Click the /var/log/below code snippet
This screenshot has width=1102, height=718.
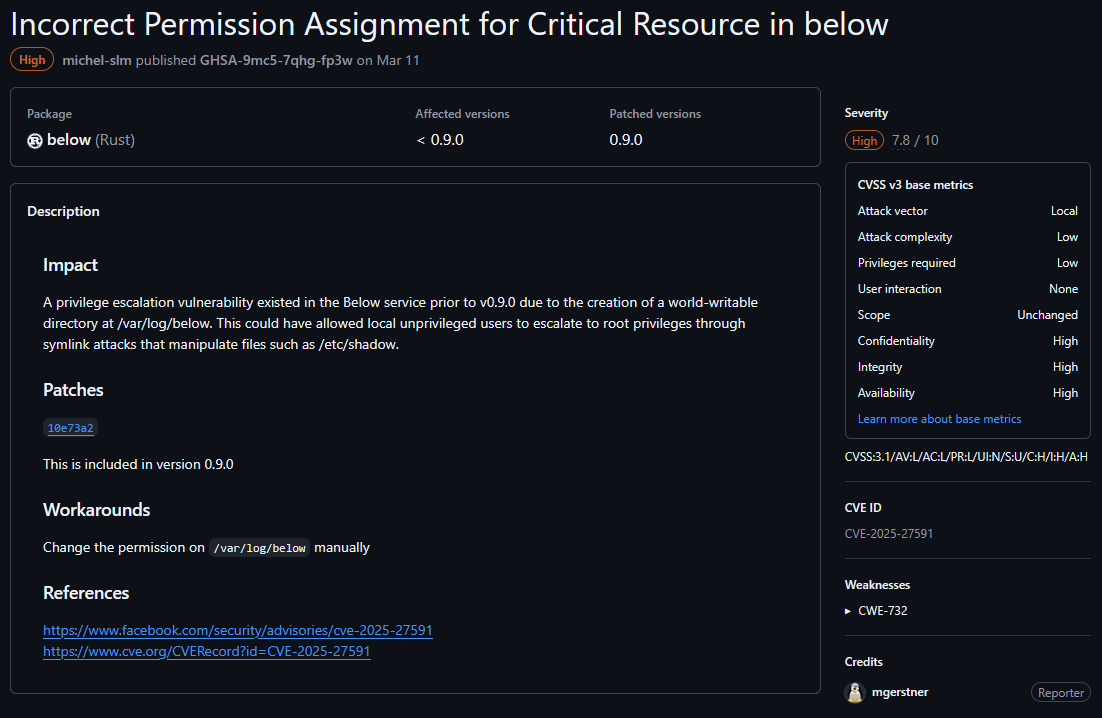tap(259, 548)
